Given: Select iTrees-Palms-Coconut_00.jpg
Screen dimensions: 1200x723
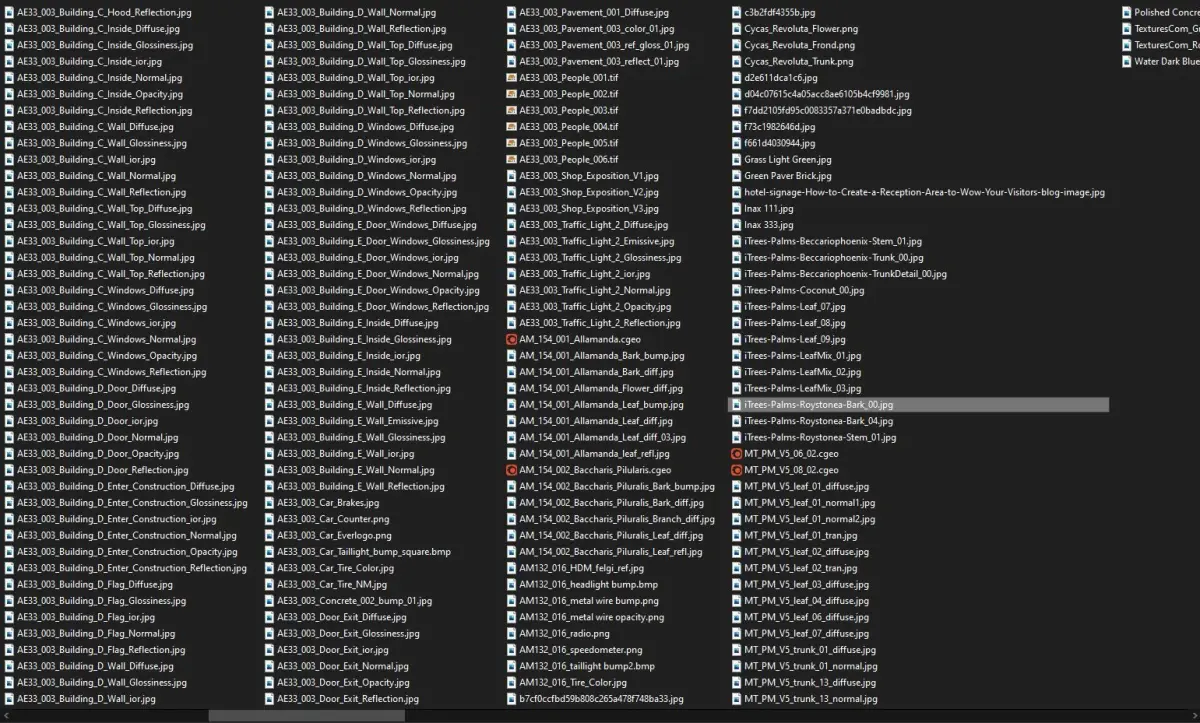Looking at the screenshot, I should pyautogui.click(x=804, y=290).
